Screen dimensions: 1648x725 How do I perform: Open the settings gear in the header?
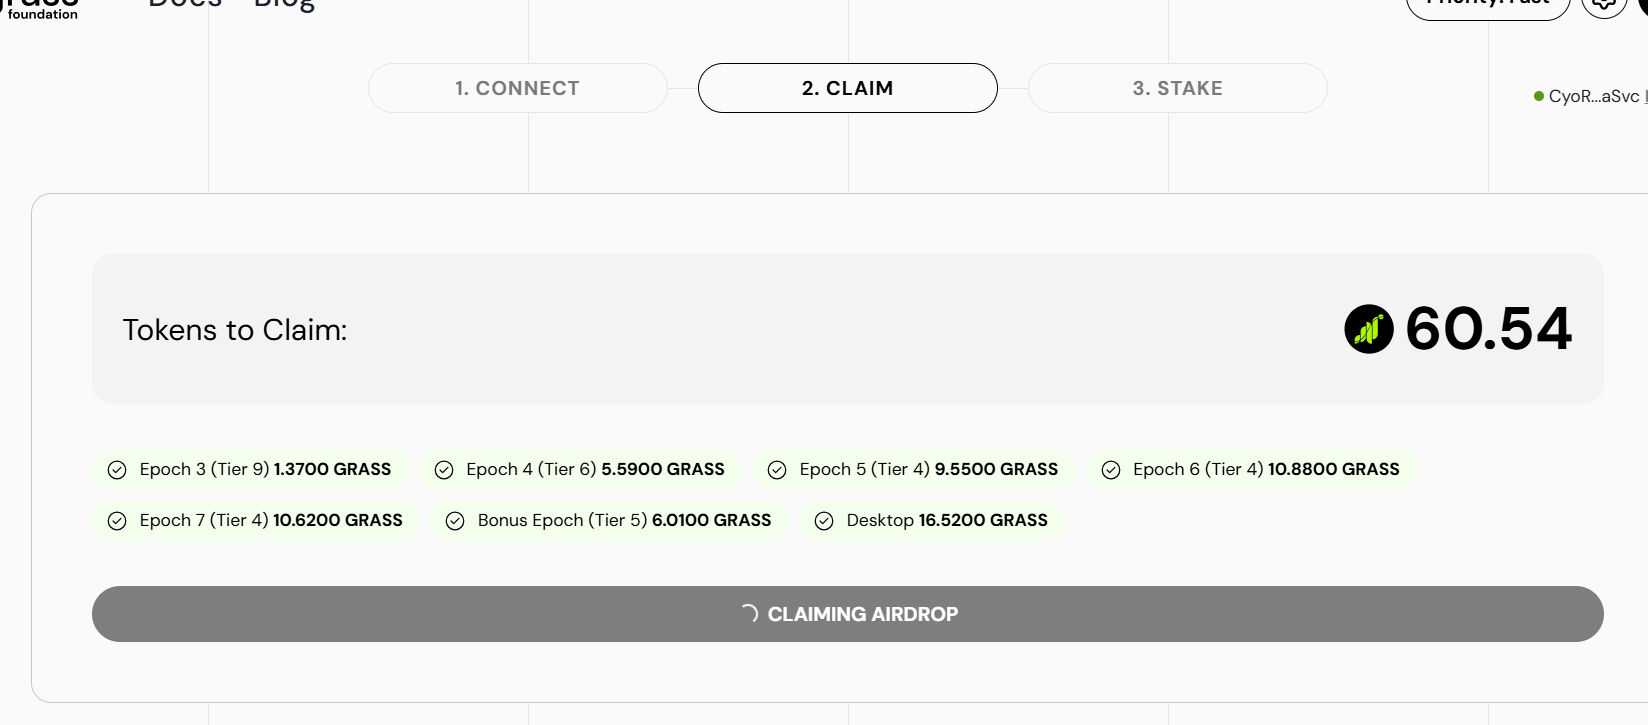1604,5
